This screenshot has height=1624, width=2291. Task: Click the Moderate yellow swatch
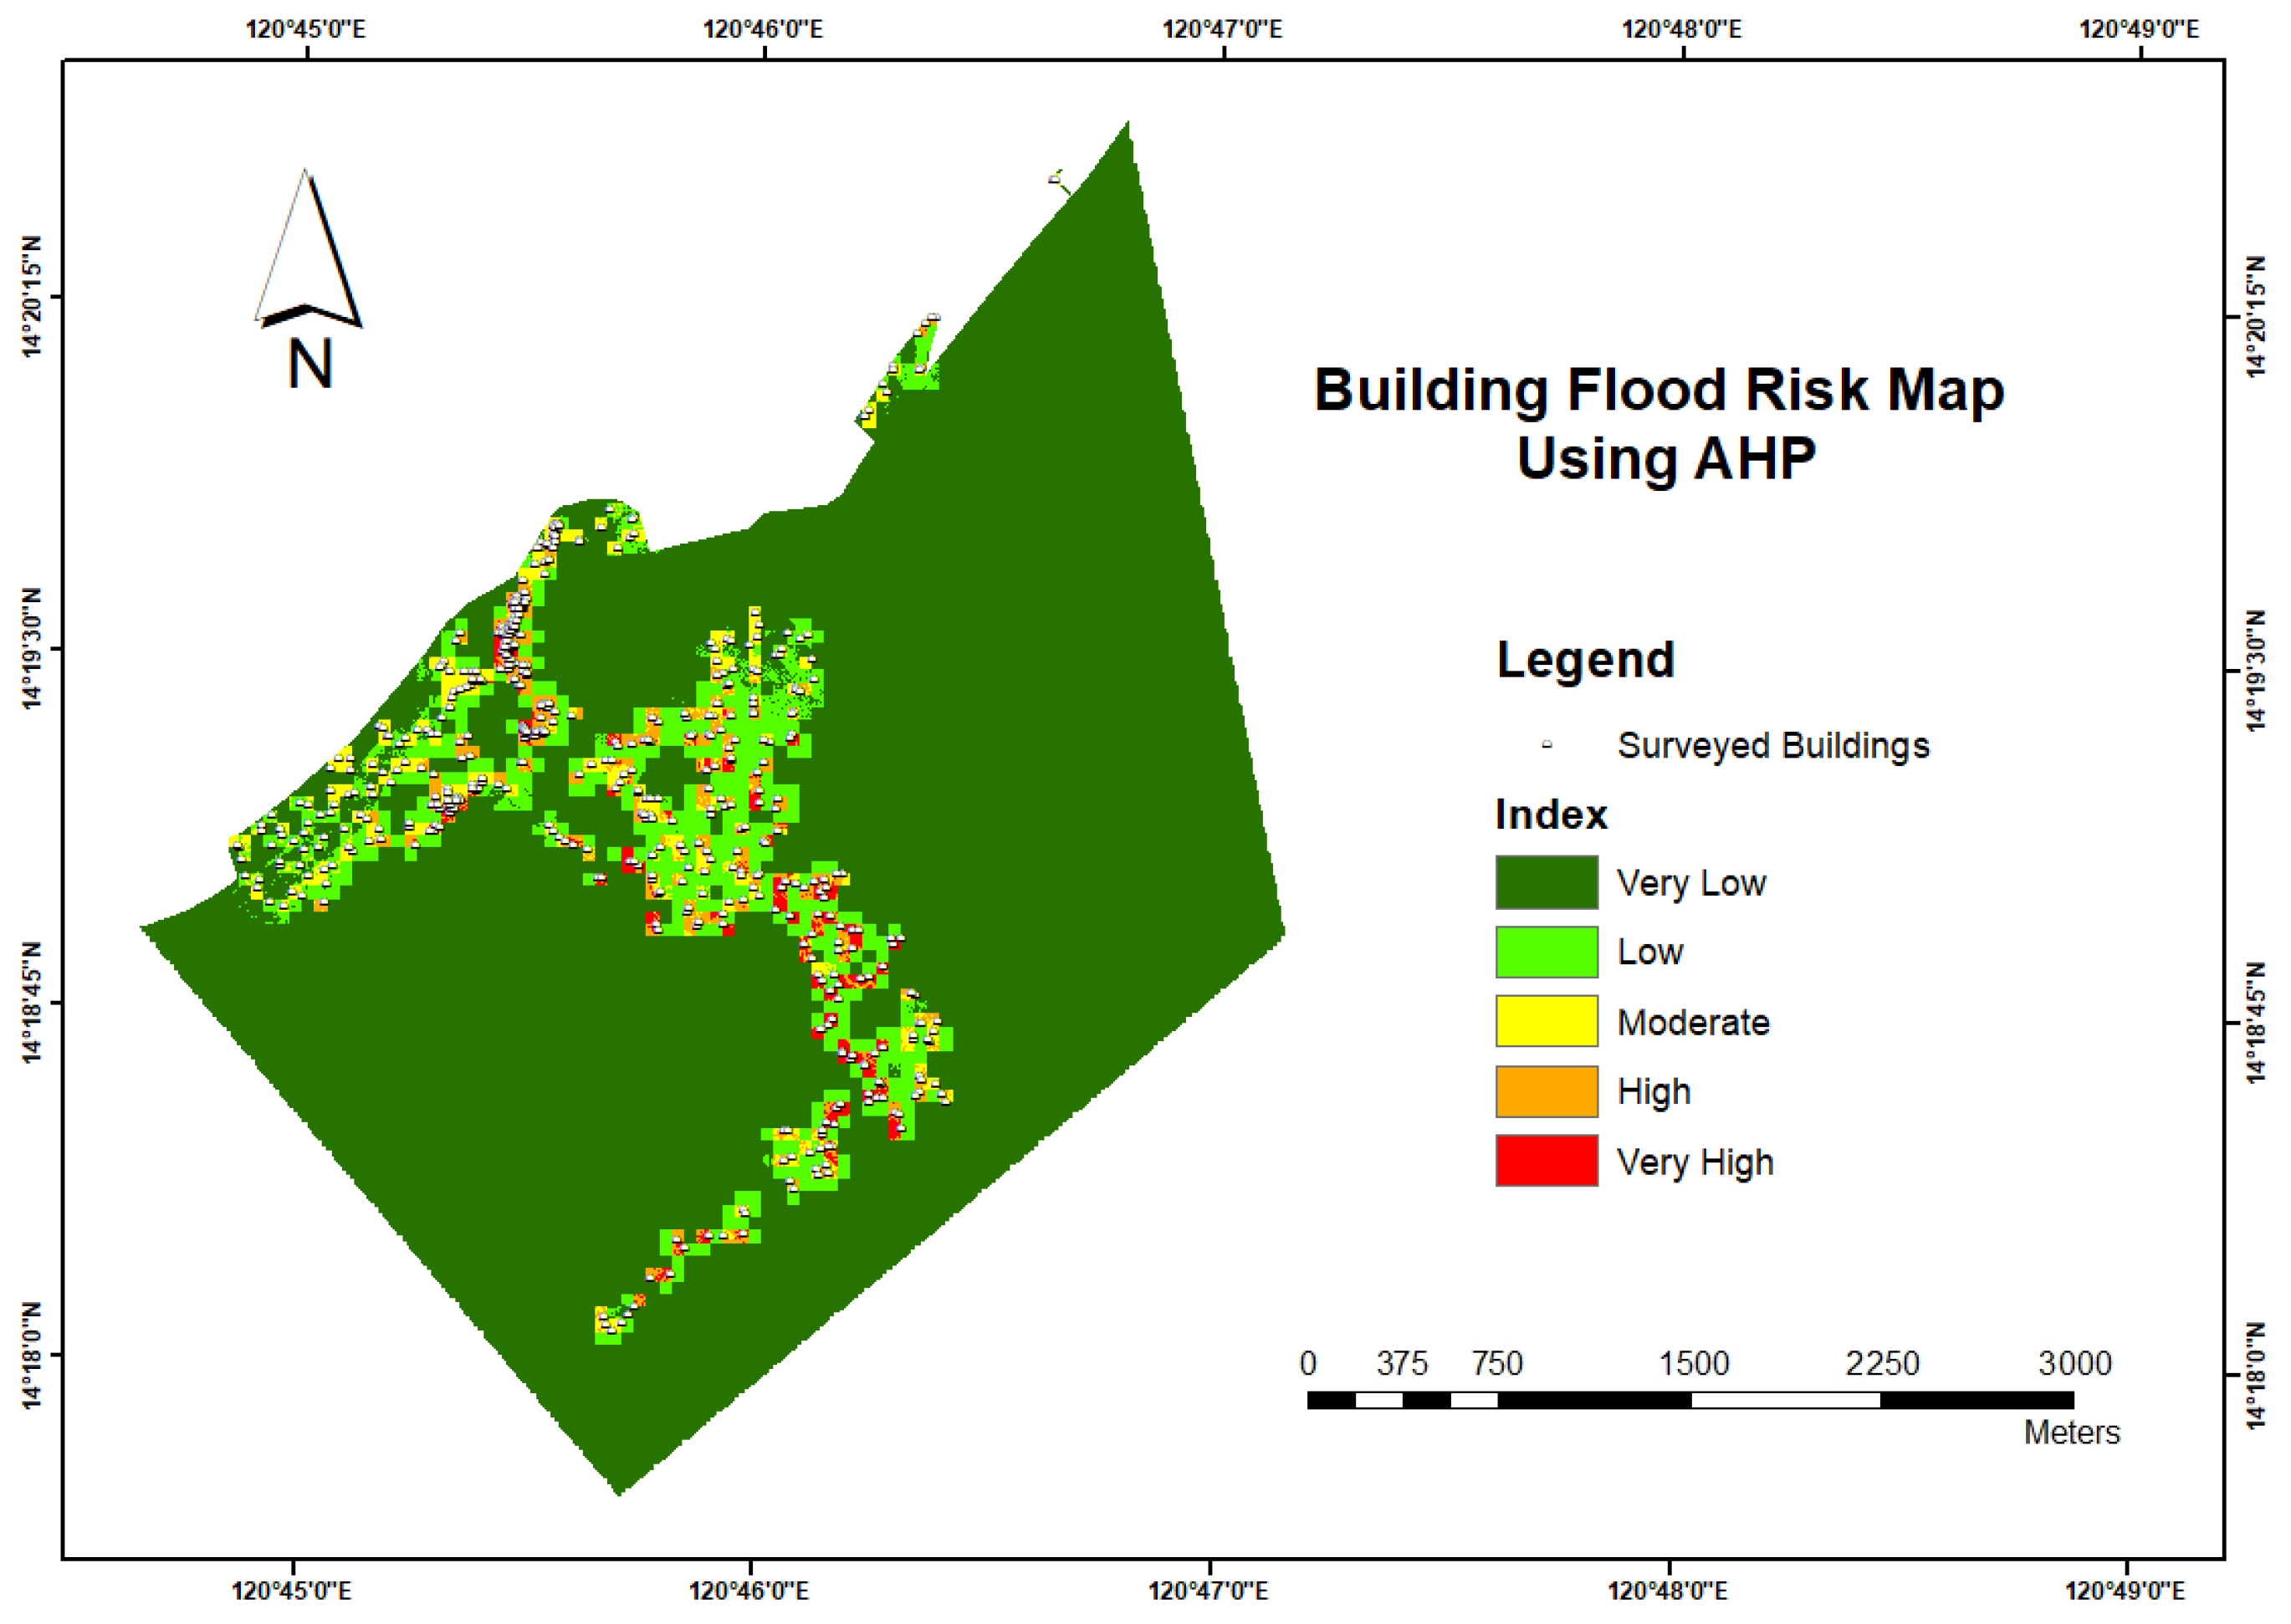[x=1546, y=1021]
